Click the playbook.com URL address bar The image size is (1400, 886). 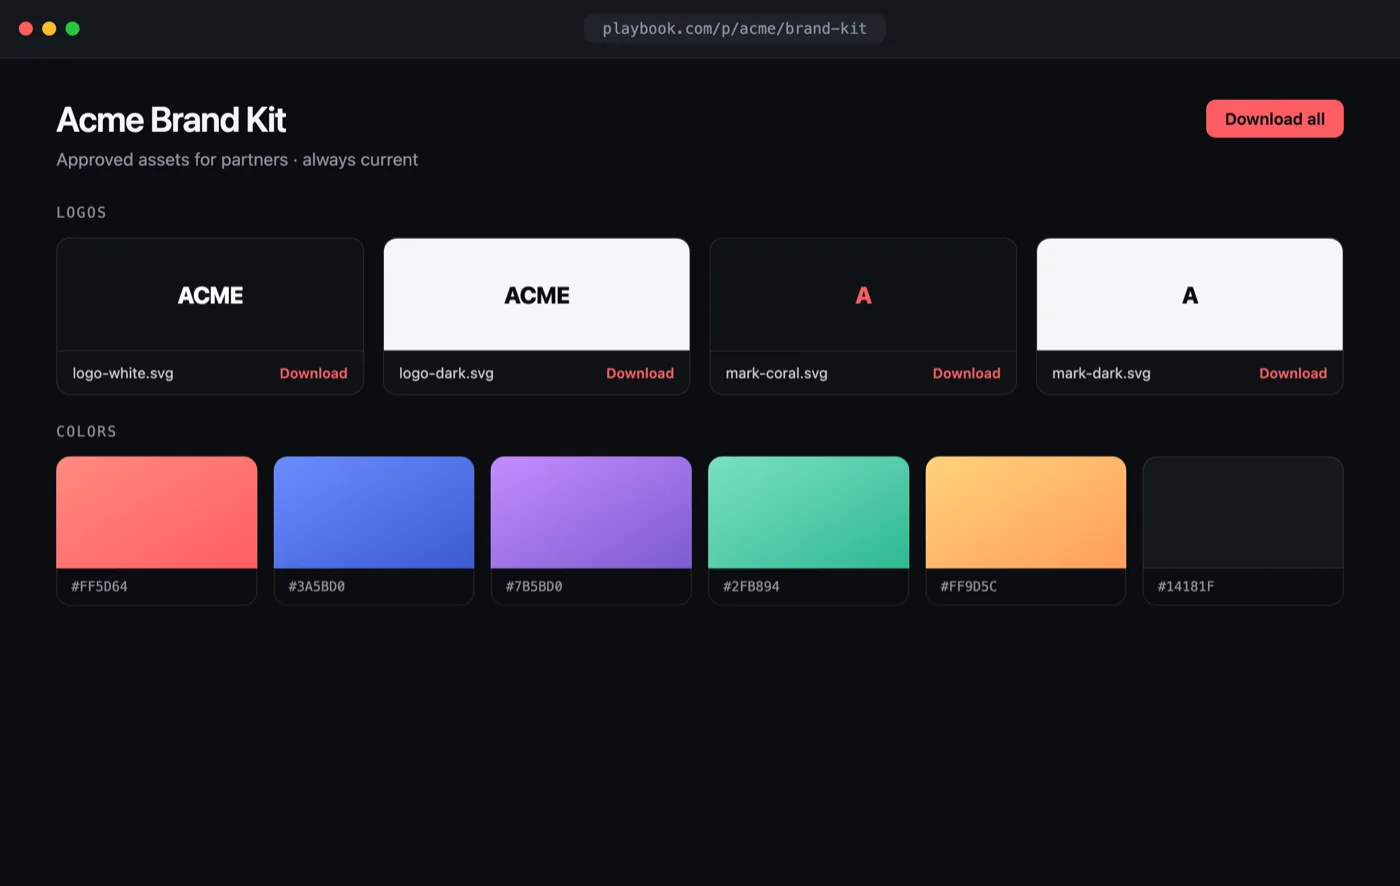[735, 28]
